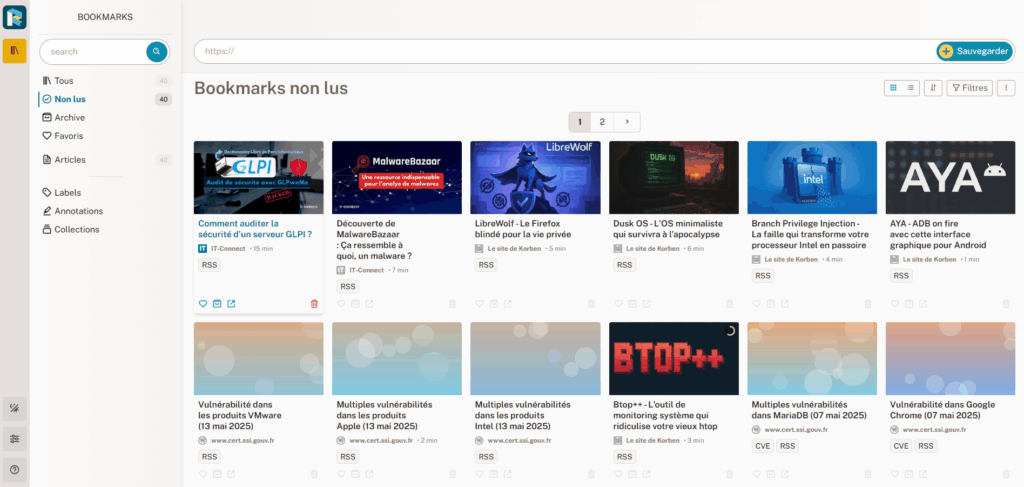
Task: Open GLPI bookmark original link icon
Action: click(231, 304)
